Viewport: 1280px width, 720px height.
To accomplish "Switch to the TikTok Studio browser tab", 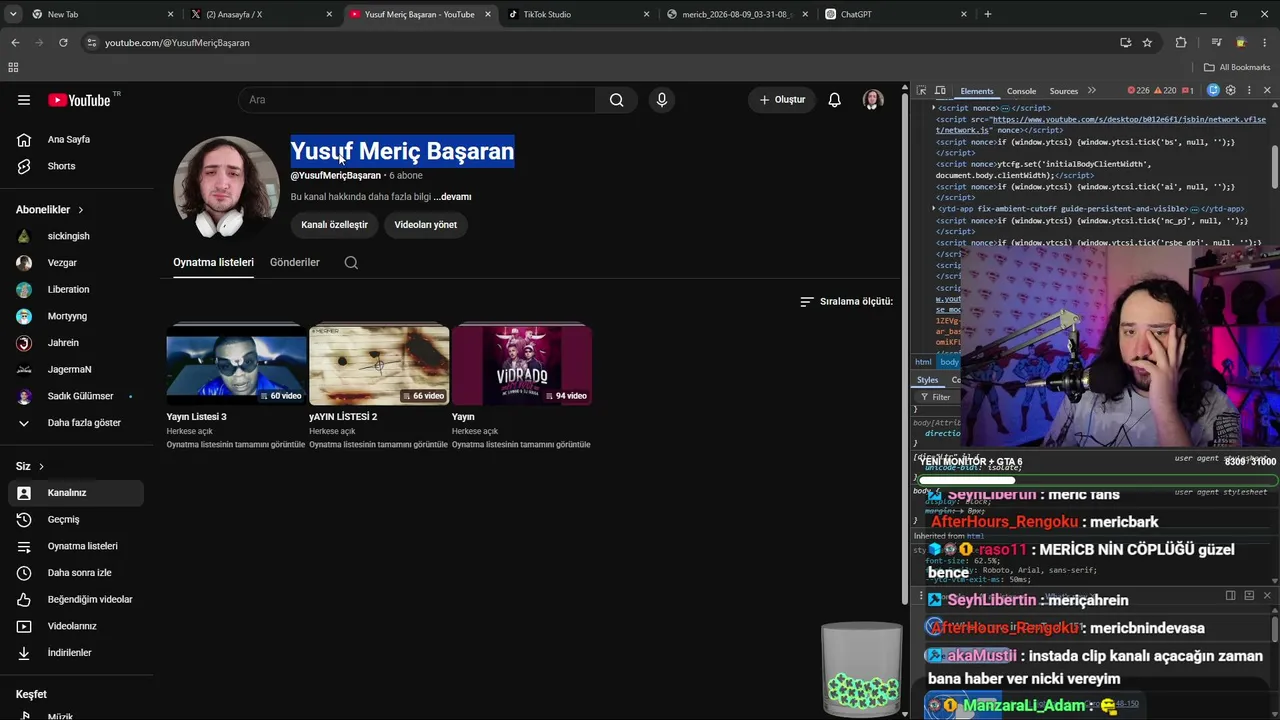I will 579,14.
